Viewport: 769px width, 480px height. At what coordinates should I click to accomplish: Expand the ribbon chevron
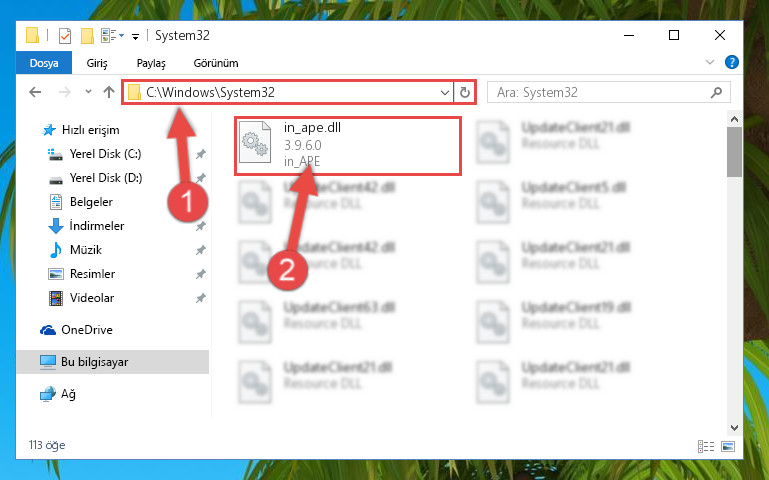709,62
